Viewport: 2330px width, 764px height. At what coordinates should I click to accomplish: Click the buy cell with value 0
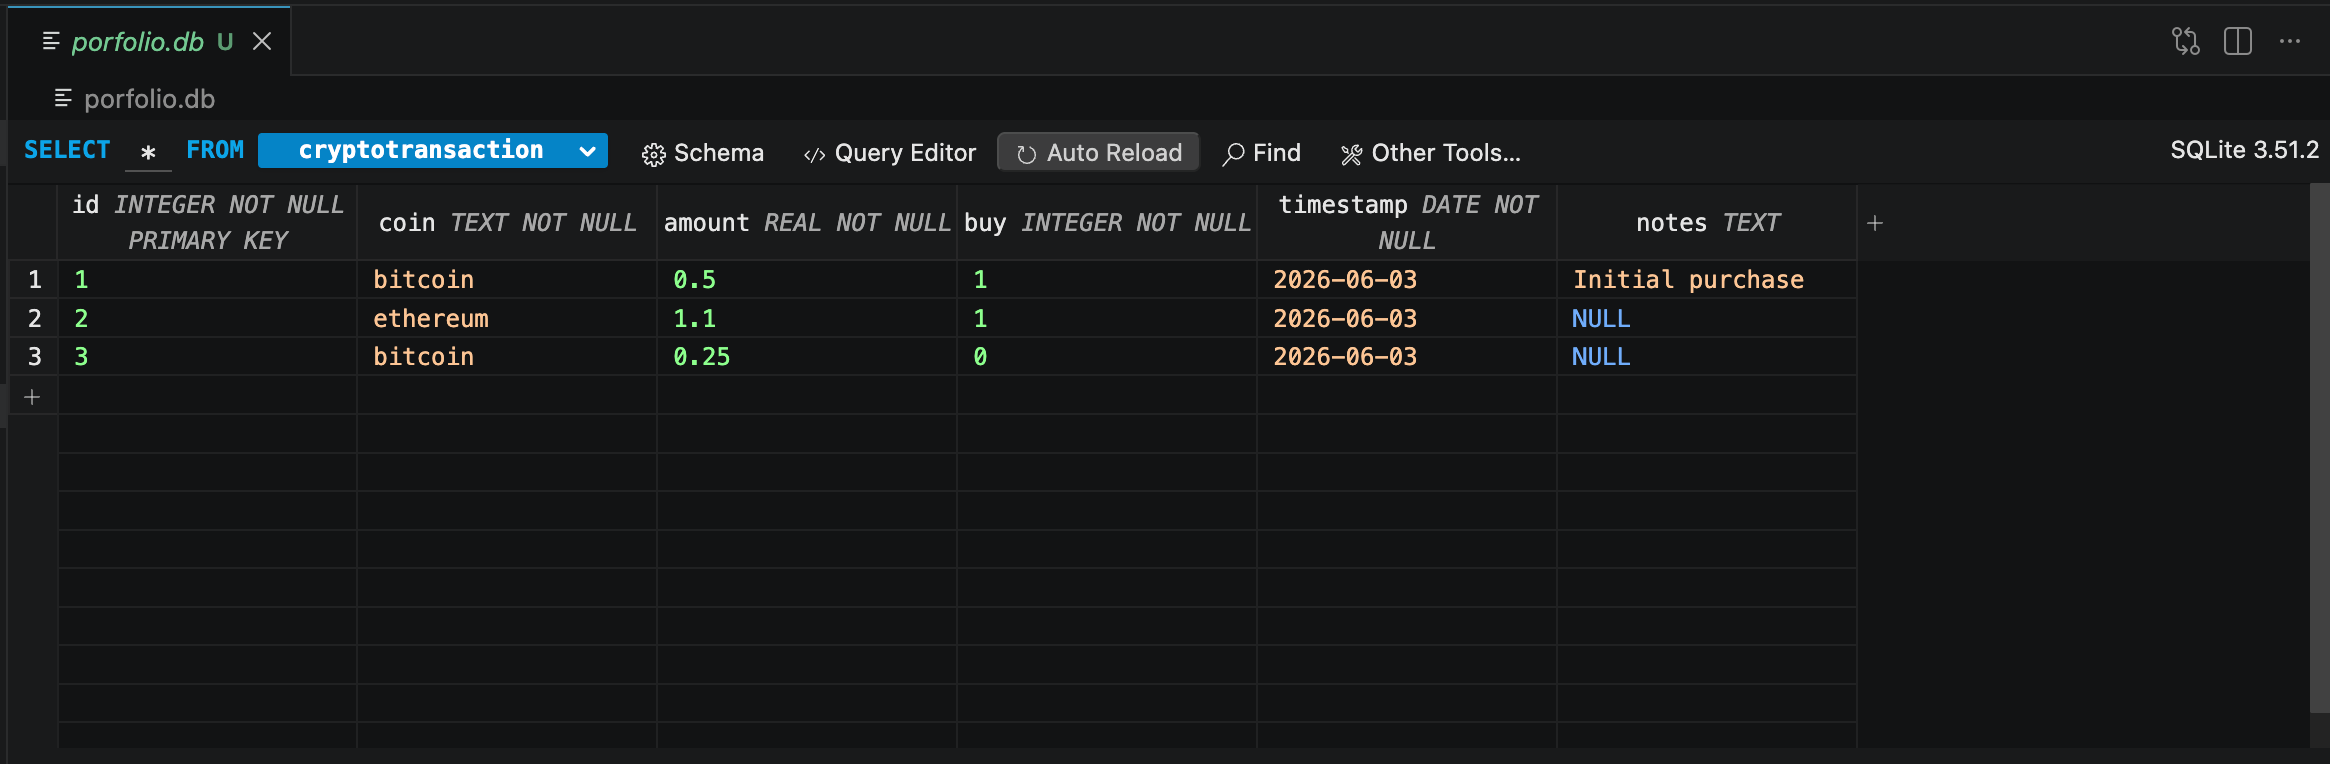pyautogui.click(x=1107, y=356)
